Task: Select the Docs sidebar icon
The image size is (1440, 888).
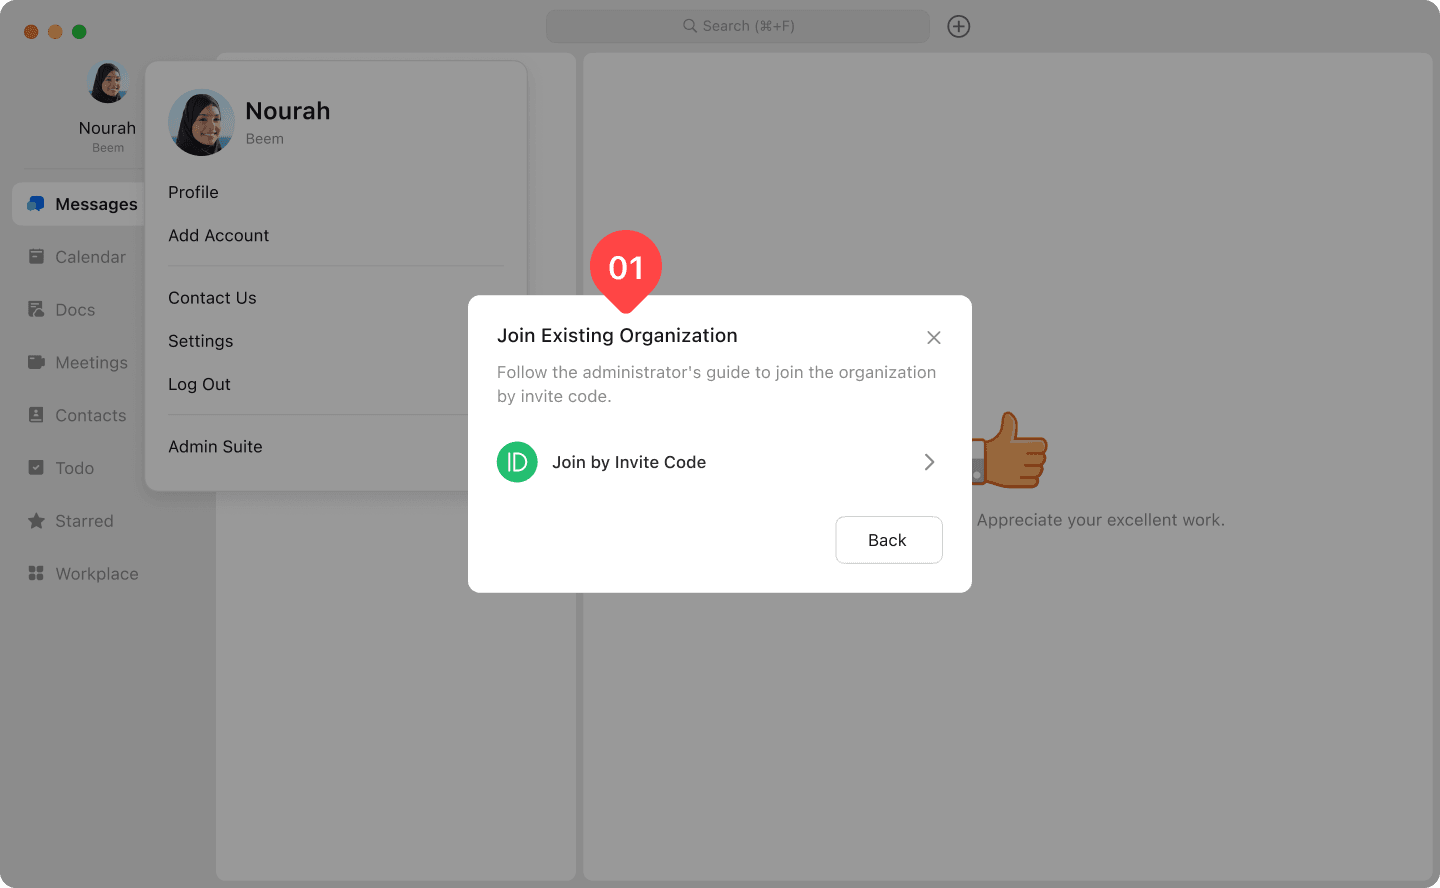Action: coord(36,310)
